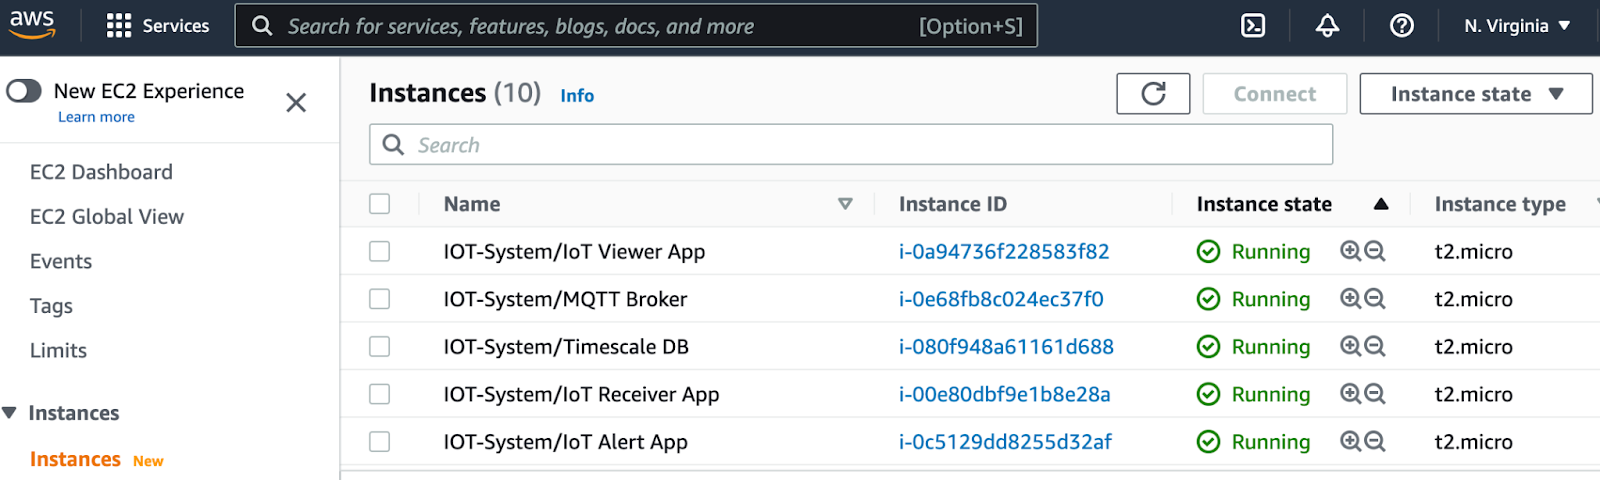Zoom out filter on MQTT Broker state
Screen dimensions: 1600x480
[x=1375, y=299]
